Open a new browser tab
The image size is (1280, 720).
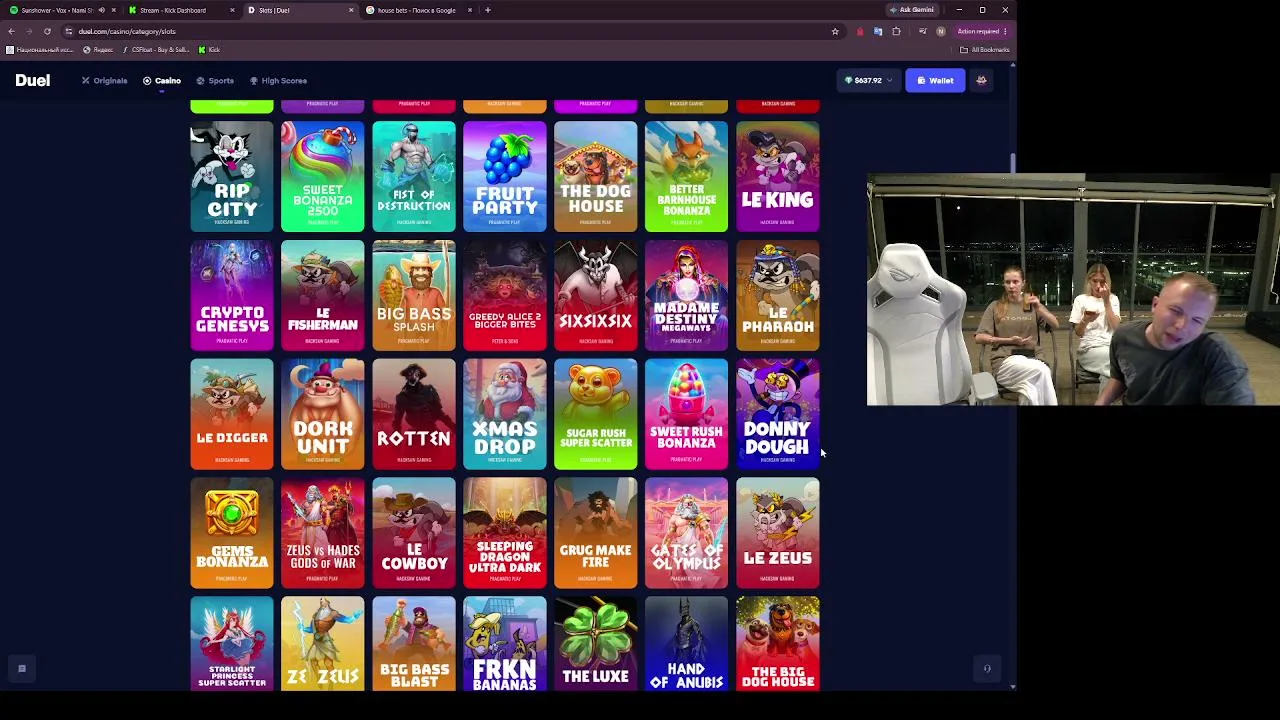coord(488,10)
